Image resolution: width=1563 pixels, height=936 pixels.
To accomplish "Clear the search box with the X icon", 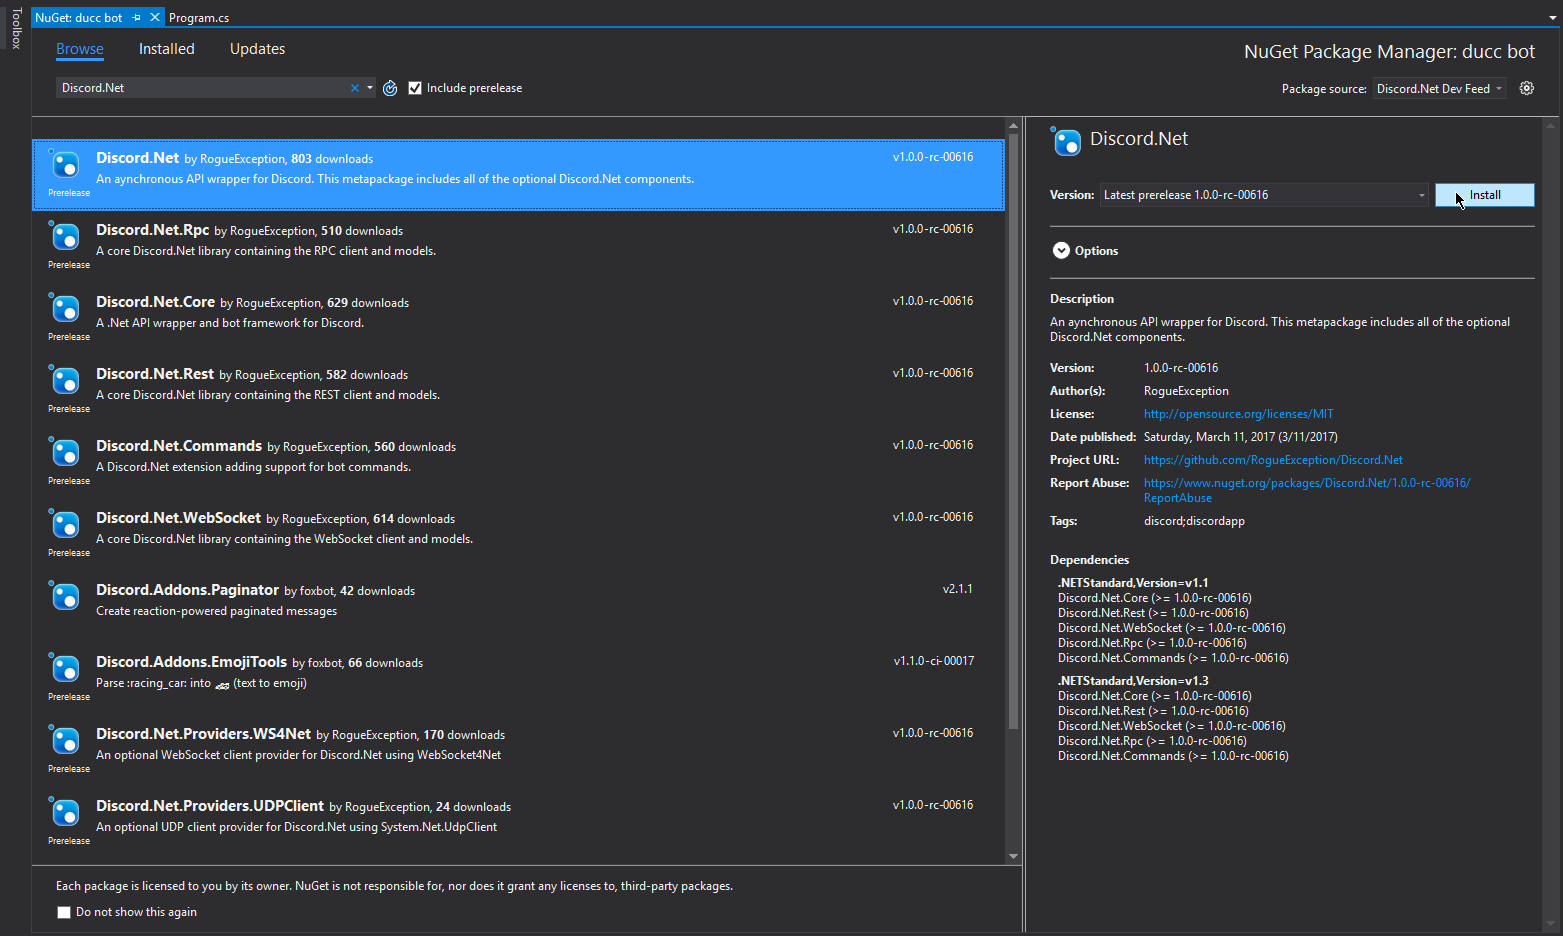I will [355, 88].
